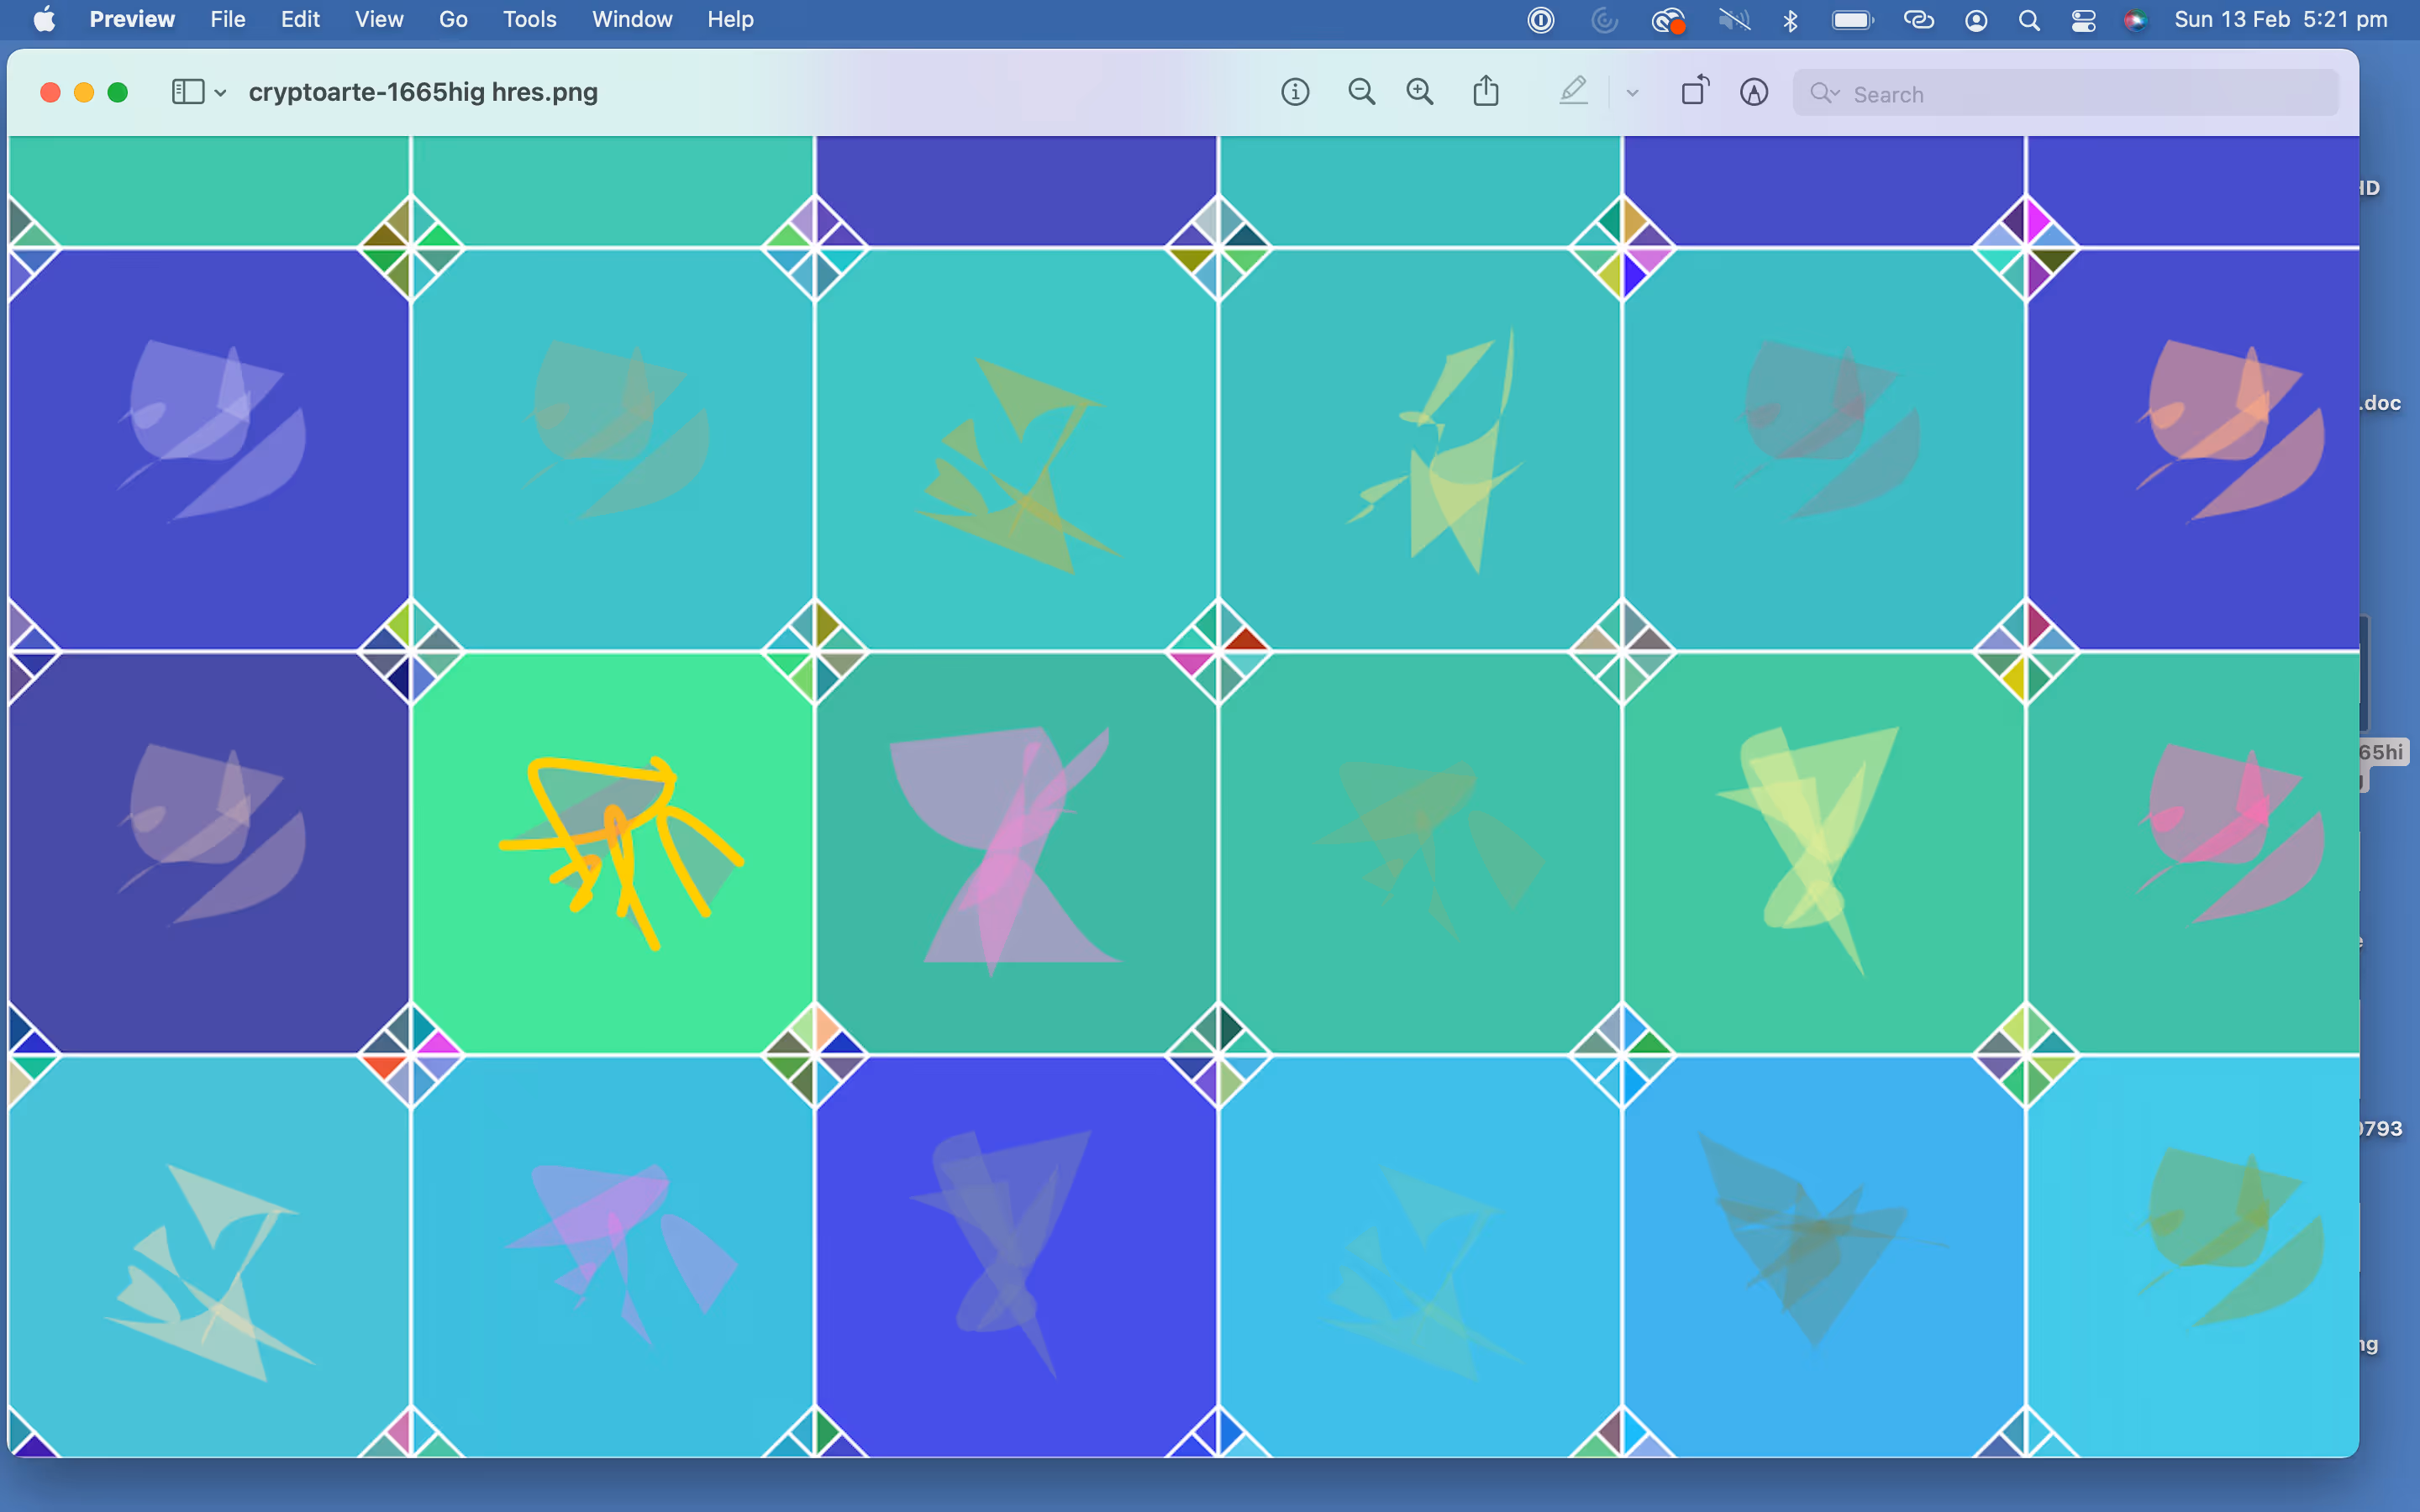Open Spotlight search in the menu bar

pyautogui.click(x=2029, y=20)
